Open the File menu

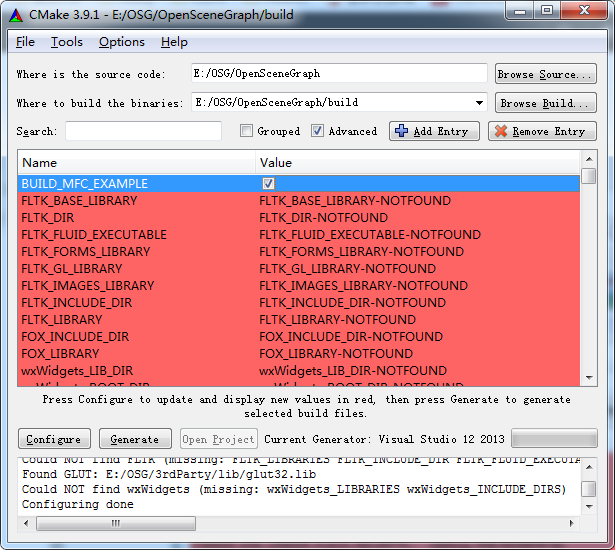tap(25, 41)
